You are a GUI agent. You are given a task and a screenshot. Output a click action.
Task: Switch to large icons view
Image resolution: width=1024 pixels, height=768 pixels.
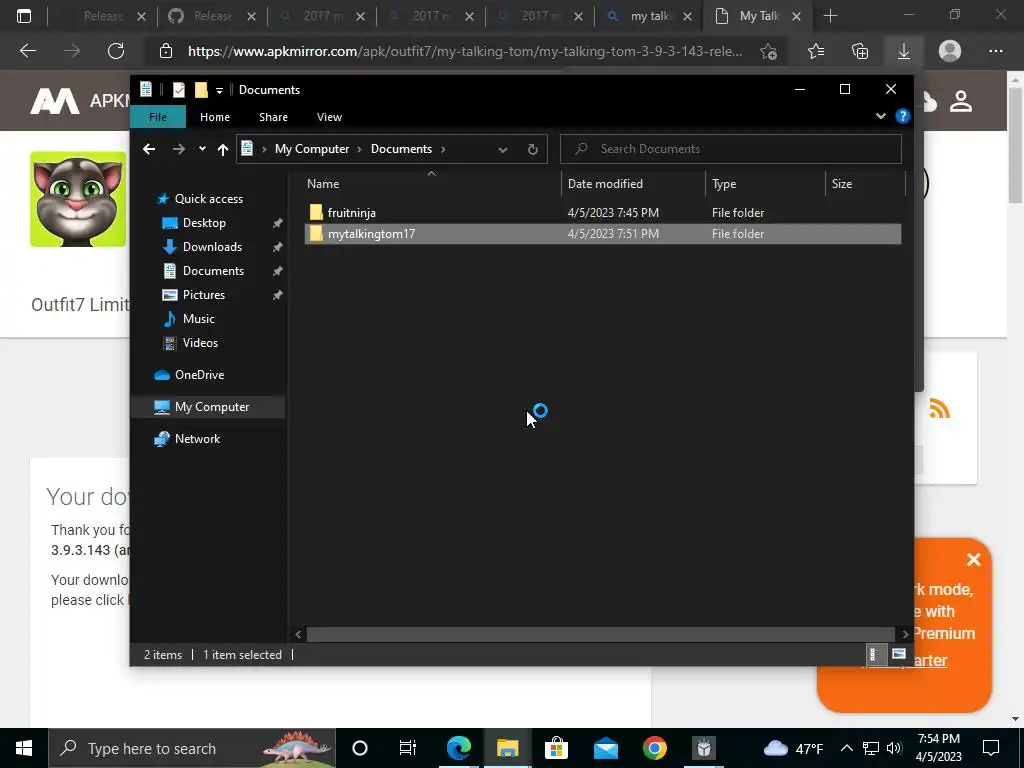coord(899,654)
